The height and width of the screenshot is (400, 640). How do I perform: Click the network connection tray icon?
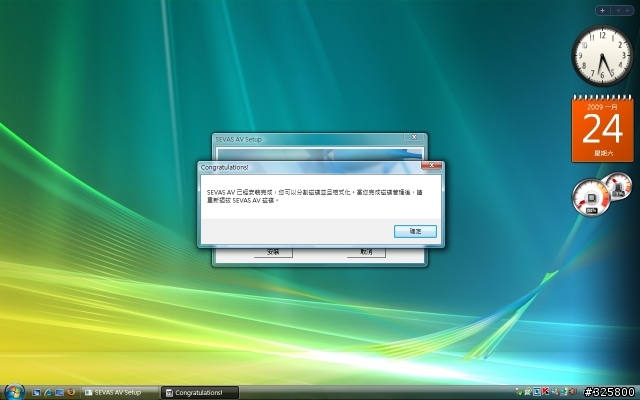564,391
